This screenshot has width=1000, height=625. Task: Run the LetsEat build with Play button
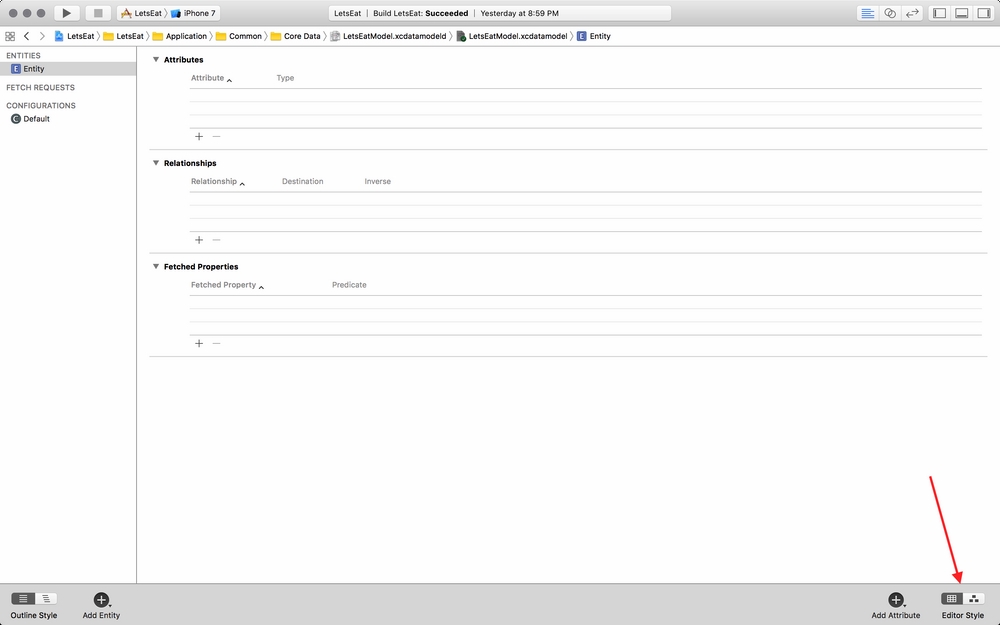point(66,13)
